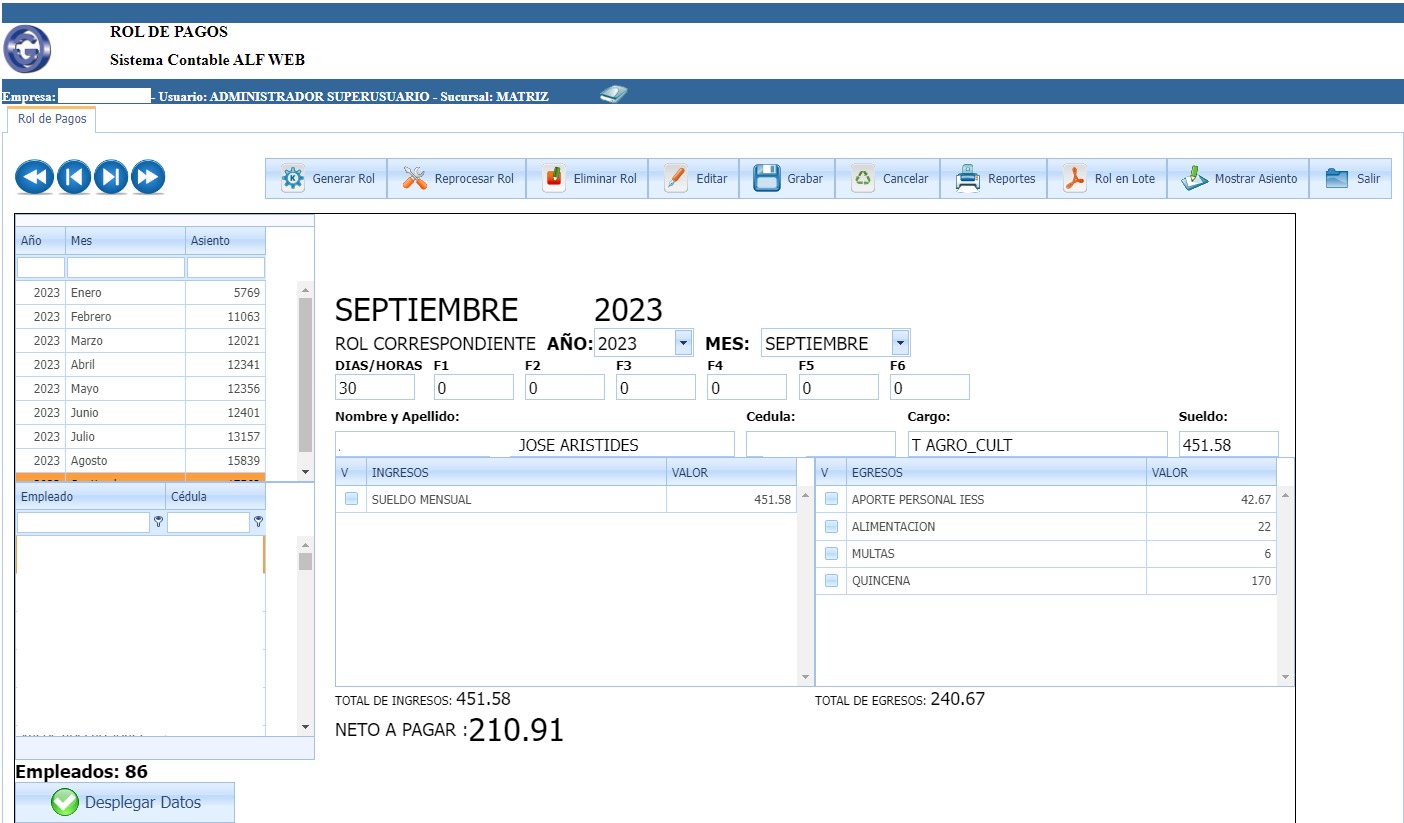Go to the first record arrow

(x=34, y=178)
